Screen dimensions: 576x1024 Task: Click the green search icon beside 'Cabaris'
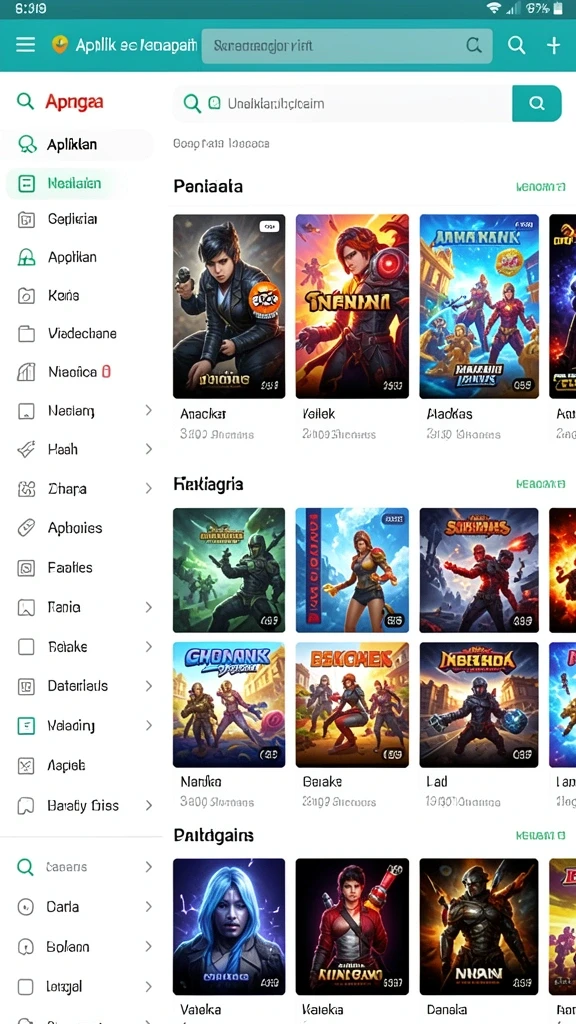25,867
